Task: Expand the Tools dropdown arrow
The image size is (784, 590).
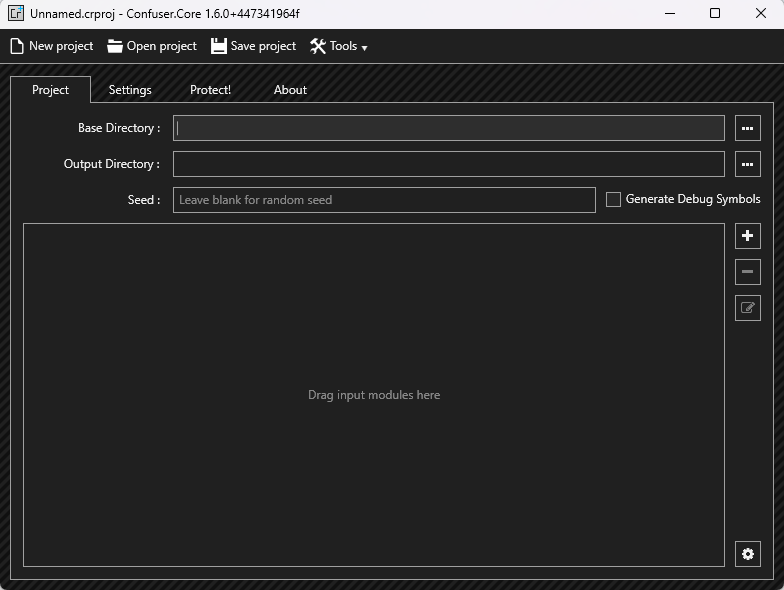Action: coord(364,48)
